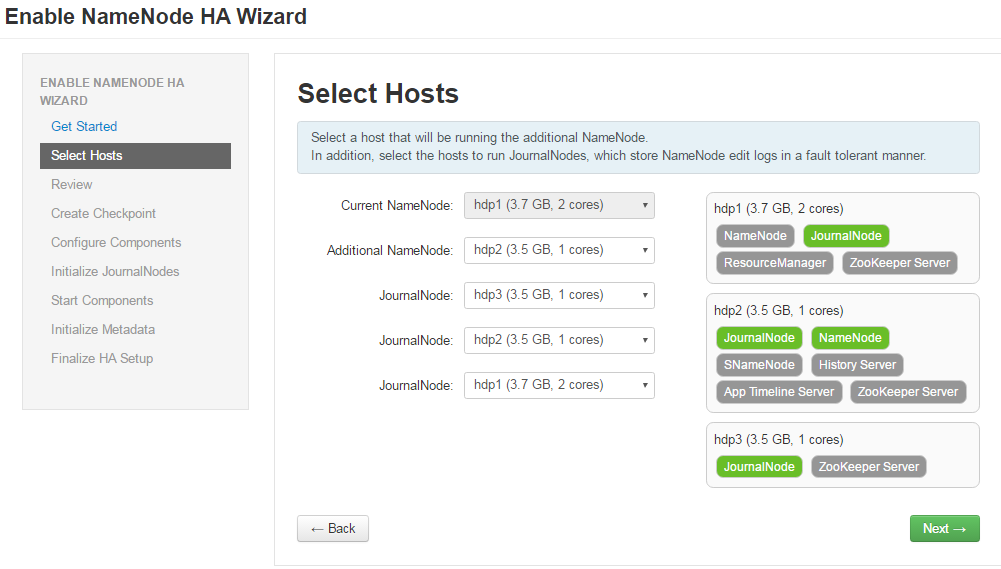
Task: Select the Select Hosts wizard step
Action: tap(135, 156)
